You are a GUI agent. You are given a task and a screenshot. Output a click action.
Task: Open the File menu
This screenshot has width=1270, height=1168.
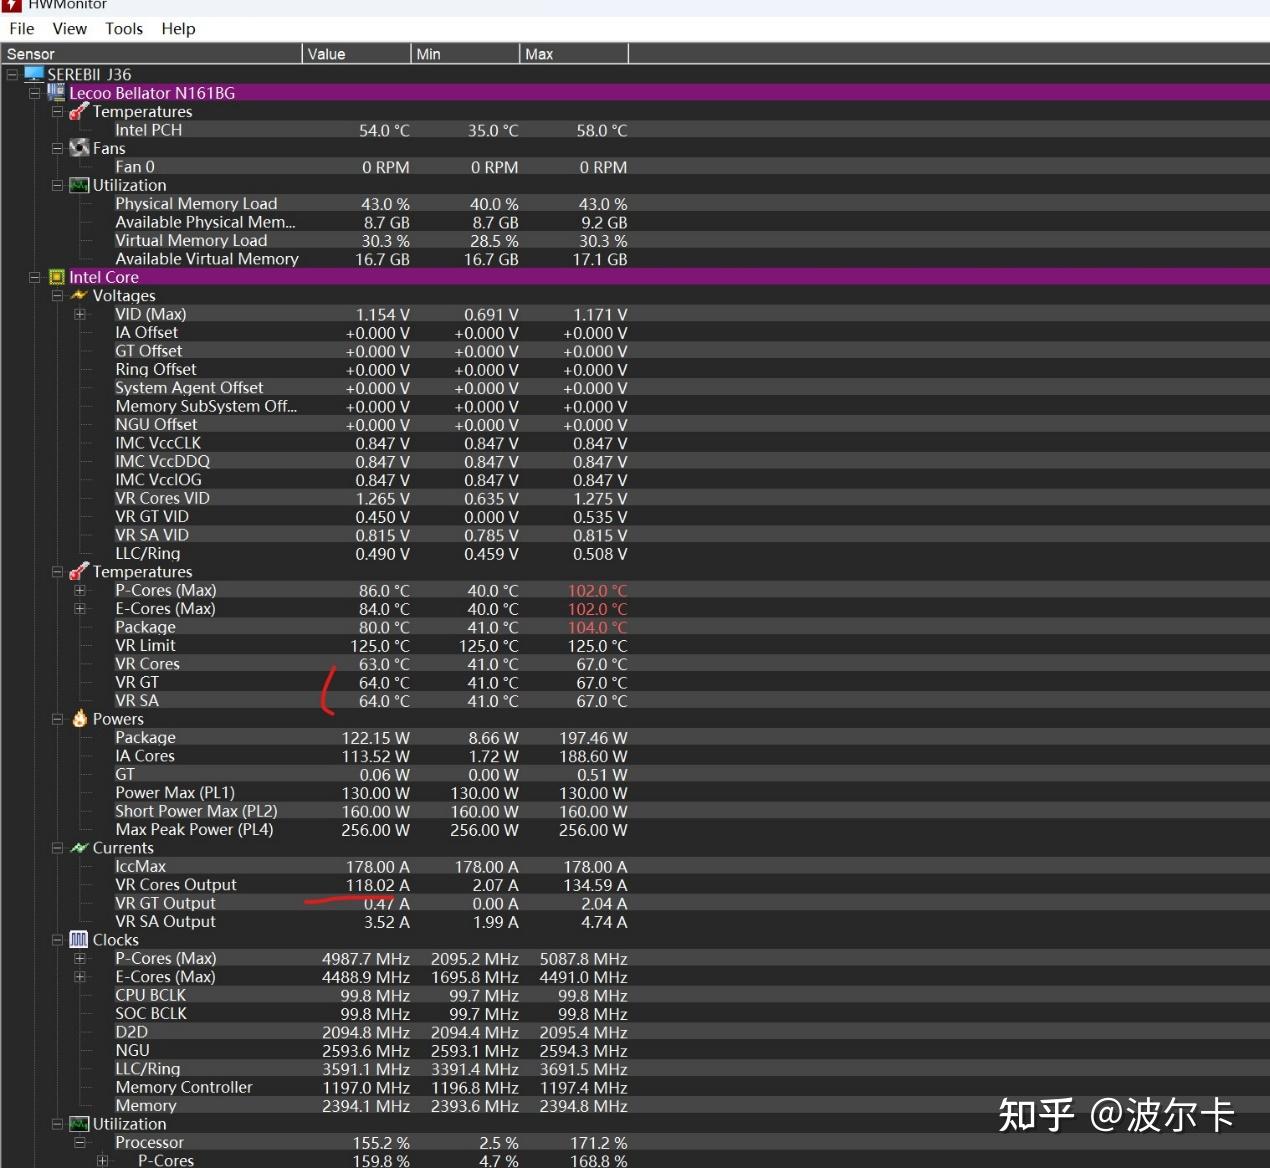point(21,29)
